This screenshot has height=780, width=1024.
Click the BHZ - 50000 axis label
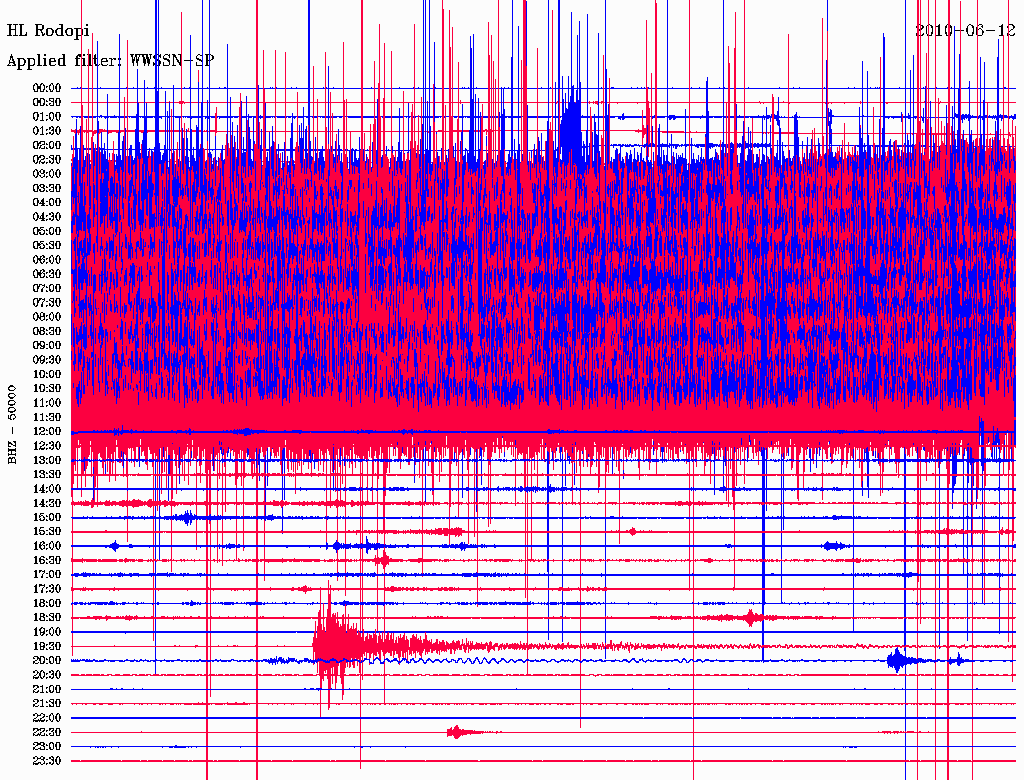point(13,424)
